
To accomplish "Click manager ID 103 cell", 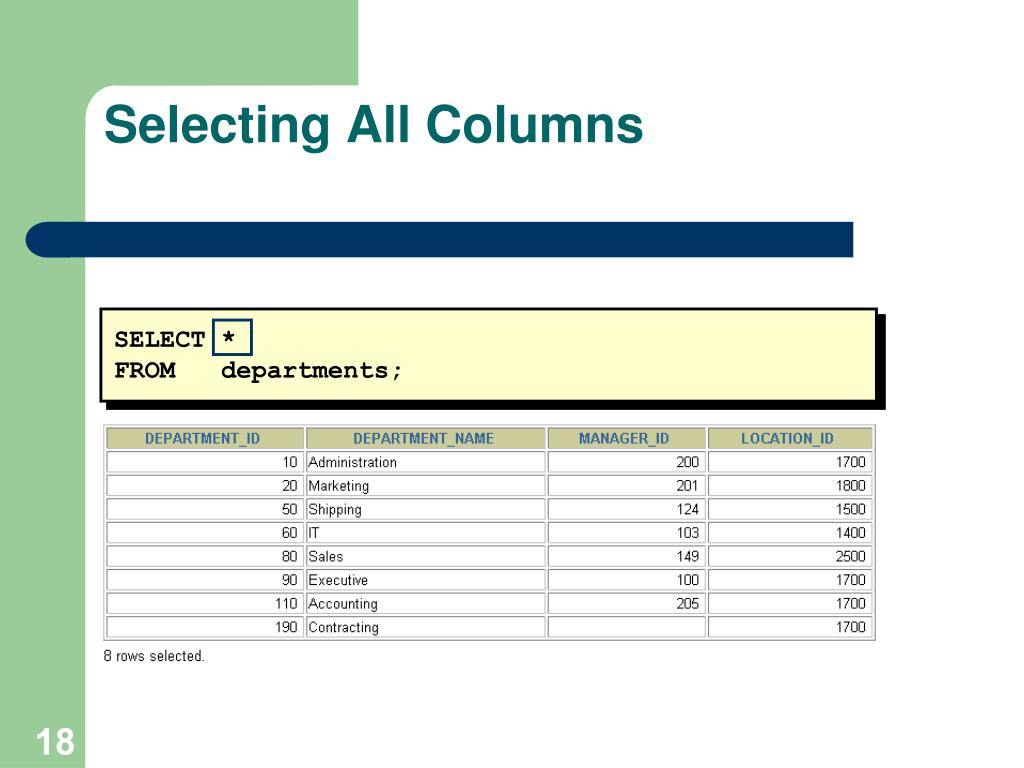I will point(626,532).
